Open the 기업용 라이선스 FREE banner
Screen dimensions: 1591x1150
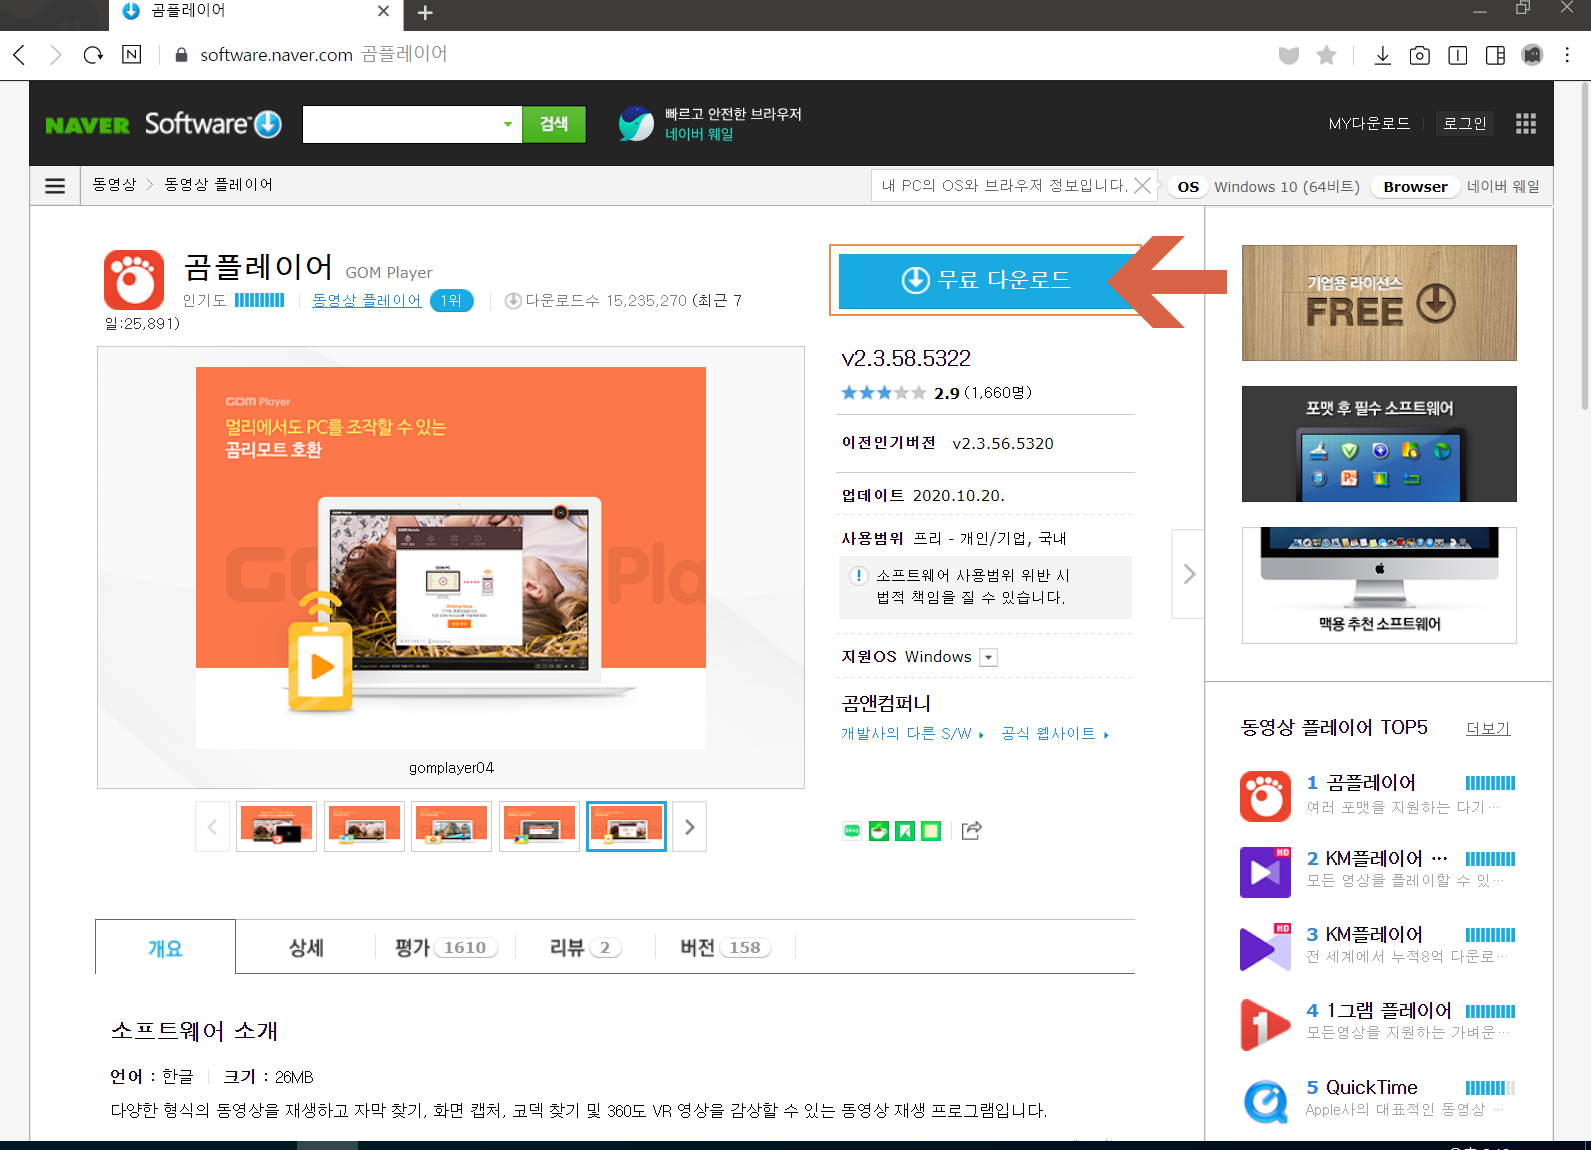click(1379, 303)
